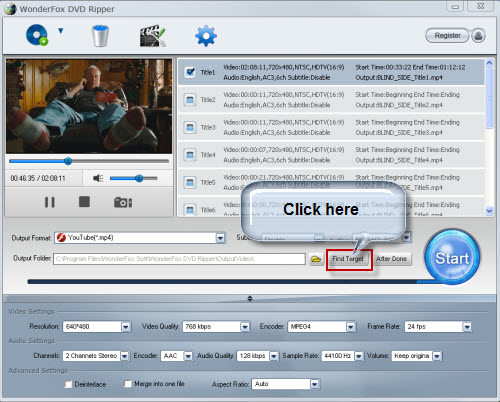Adjust the volume slider
The width and height of the screenshot is (500, 402).
(x=133, y=178)
